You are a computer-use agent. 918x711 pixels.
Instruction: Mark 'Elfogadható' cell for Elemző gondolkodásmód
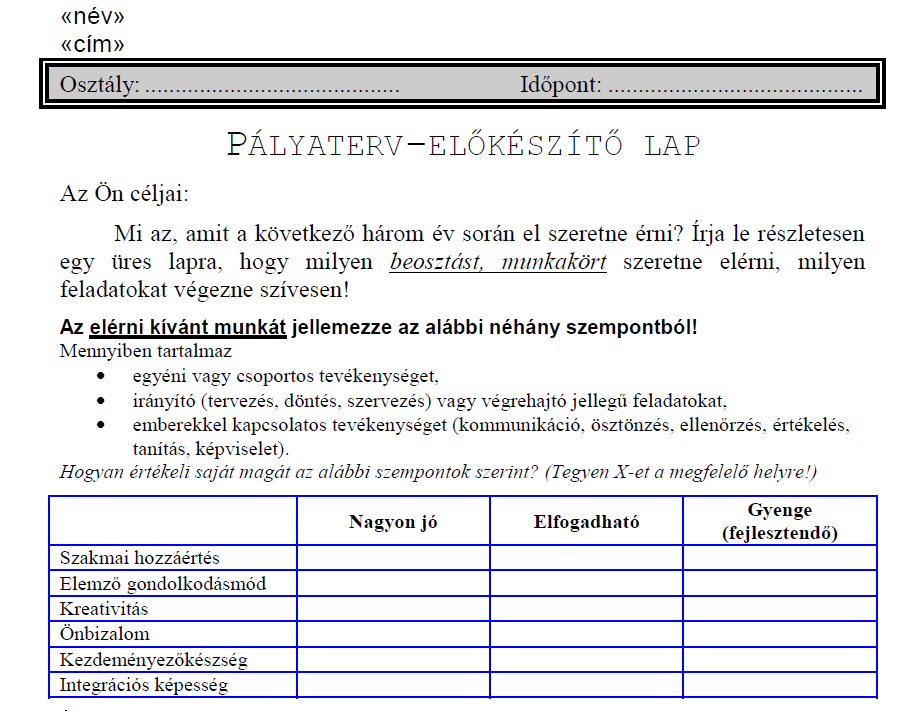click(586, 583)
